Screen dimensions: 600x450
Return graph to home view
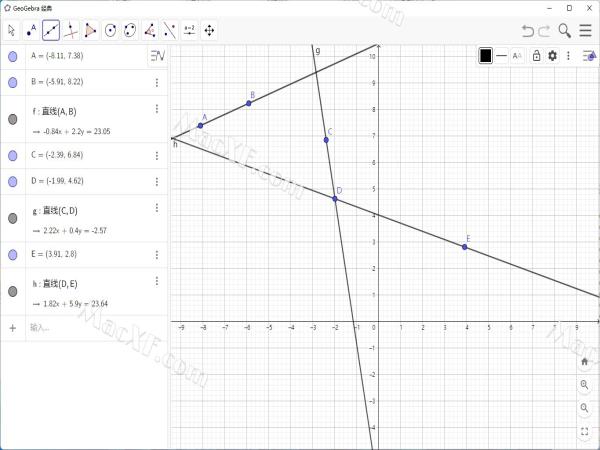(x=584, y=362)
